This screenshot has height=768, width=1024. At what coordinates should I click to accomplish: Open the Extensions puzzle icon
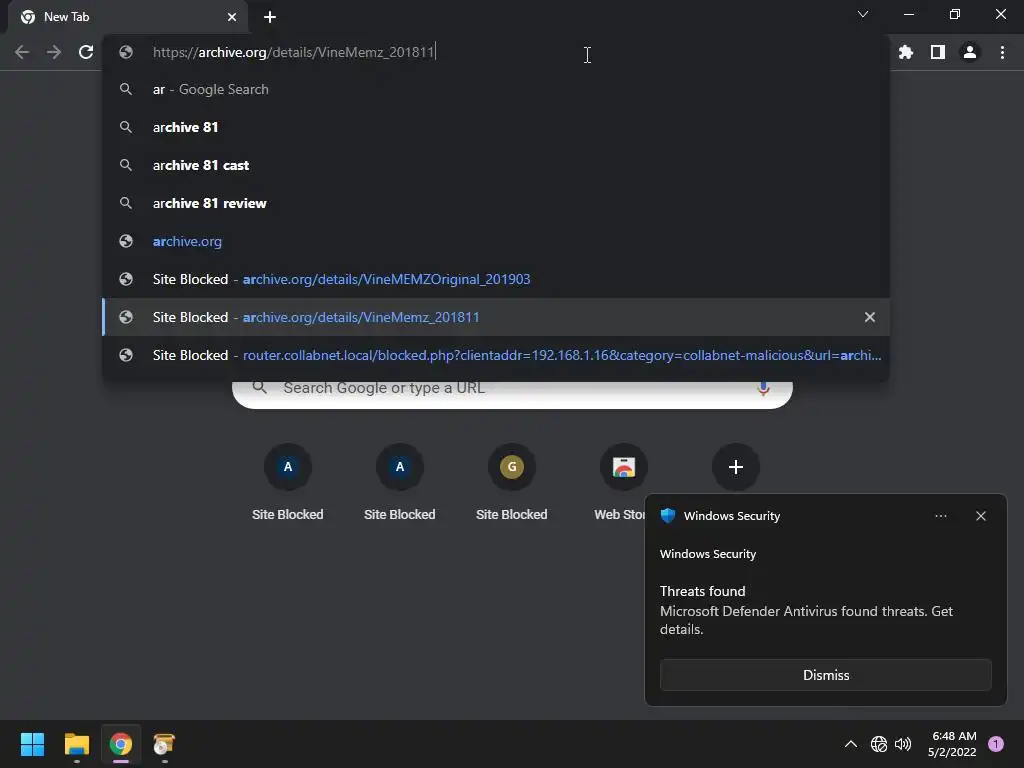(905, 52)
